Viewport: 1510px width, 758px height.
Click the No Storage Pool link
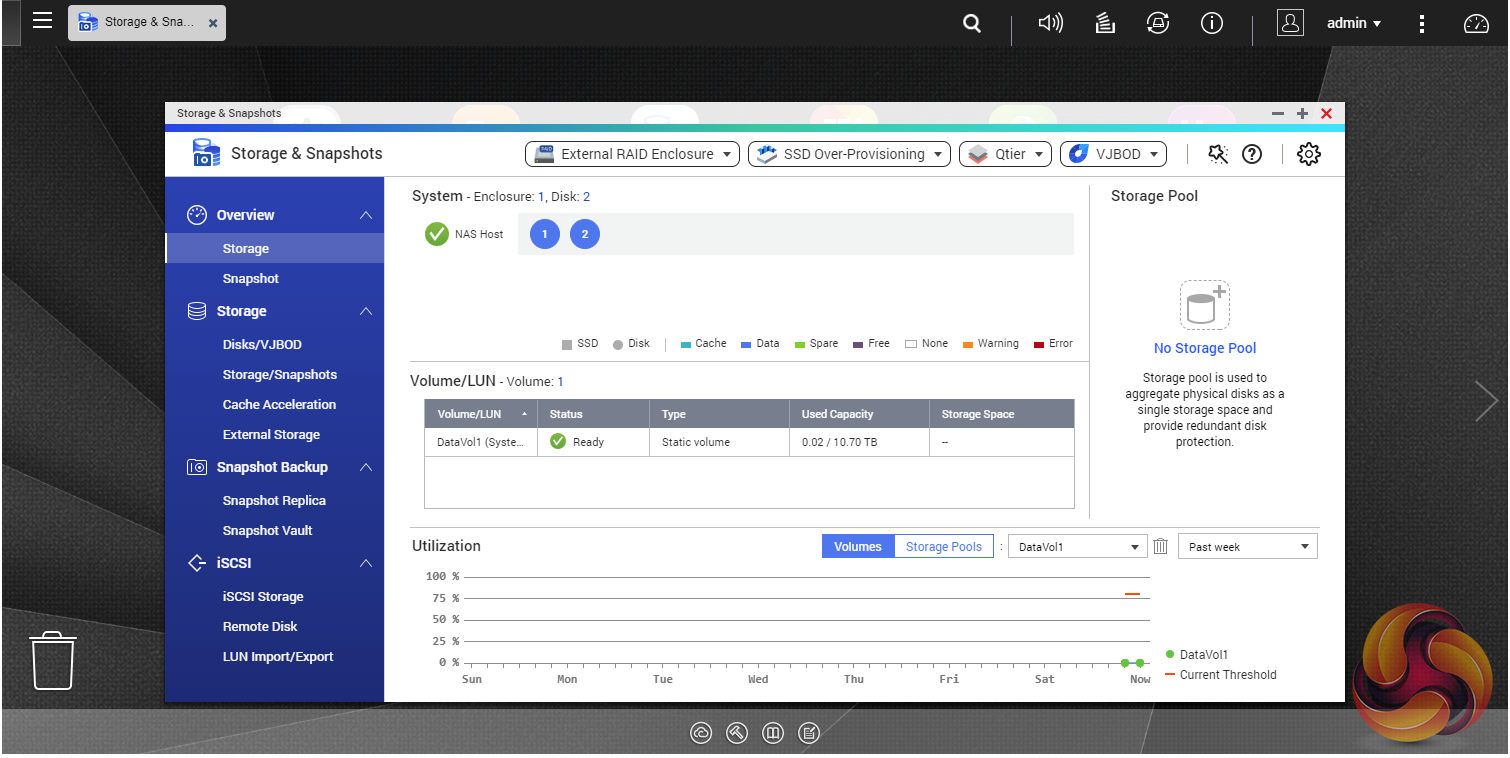pos(1204,348)
